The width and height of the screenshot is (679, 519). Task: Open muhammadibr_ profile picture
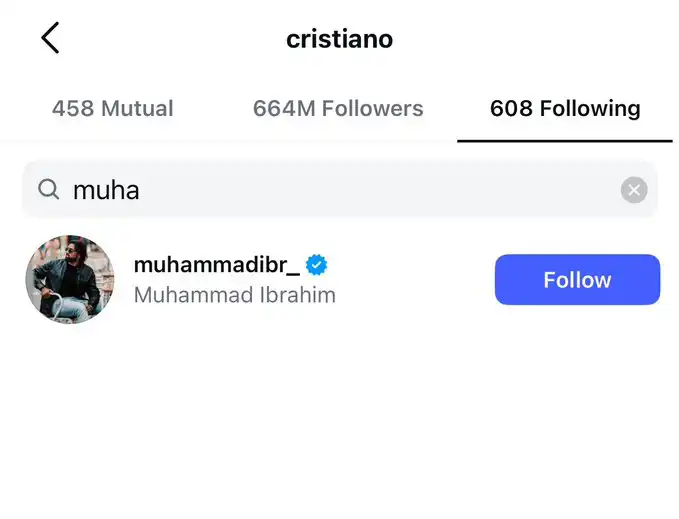click(x=69, y=280)
